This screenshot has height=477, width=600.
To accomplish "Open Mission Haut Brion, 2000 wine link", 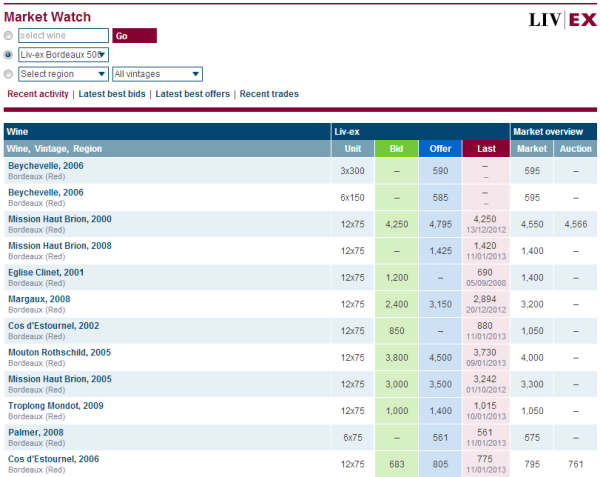I will point(60,219).
